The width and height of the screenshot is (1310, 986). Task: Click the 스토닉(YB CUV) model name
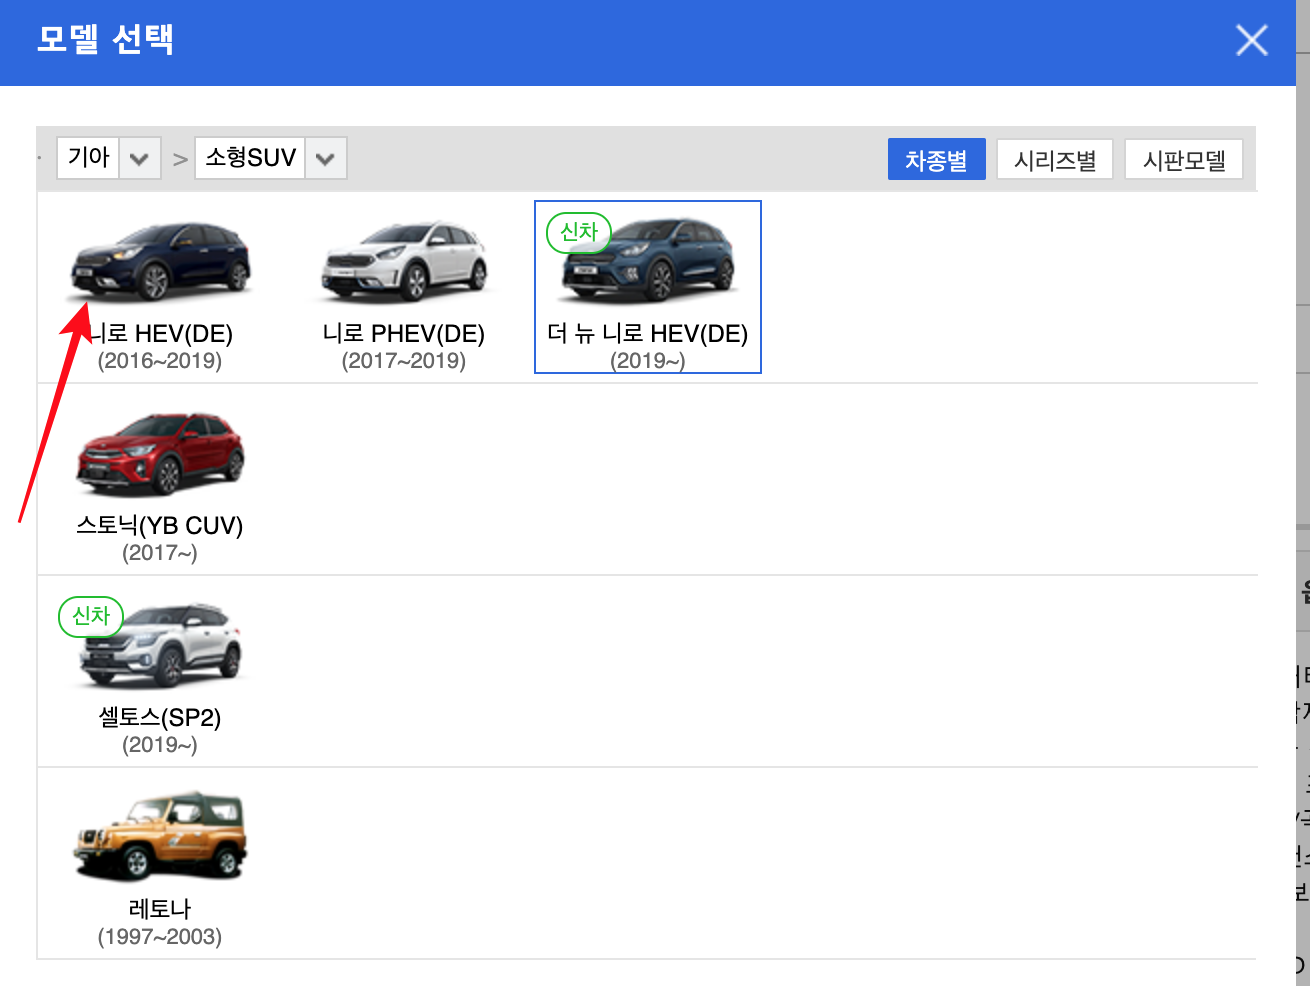160,526
